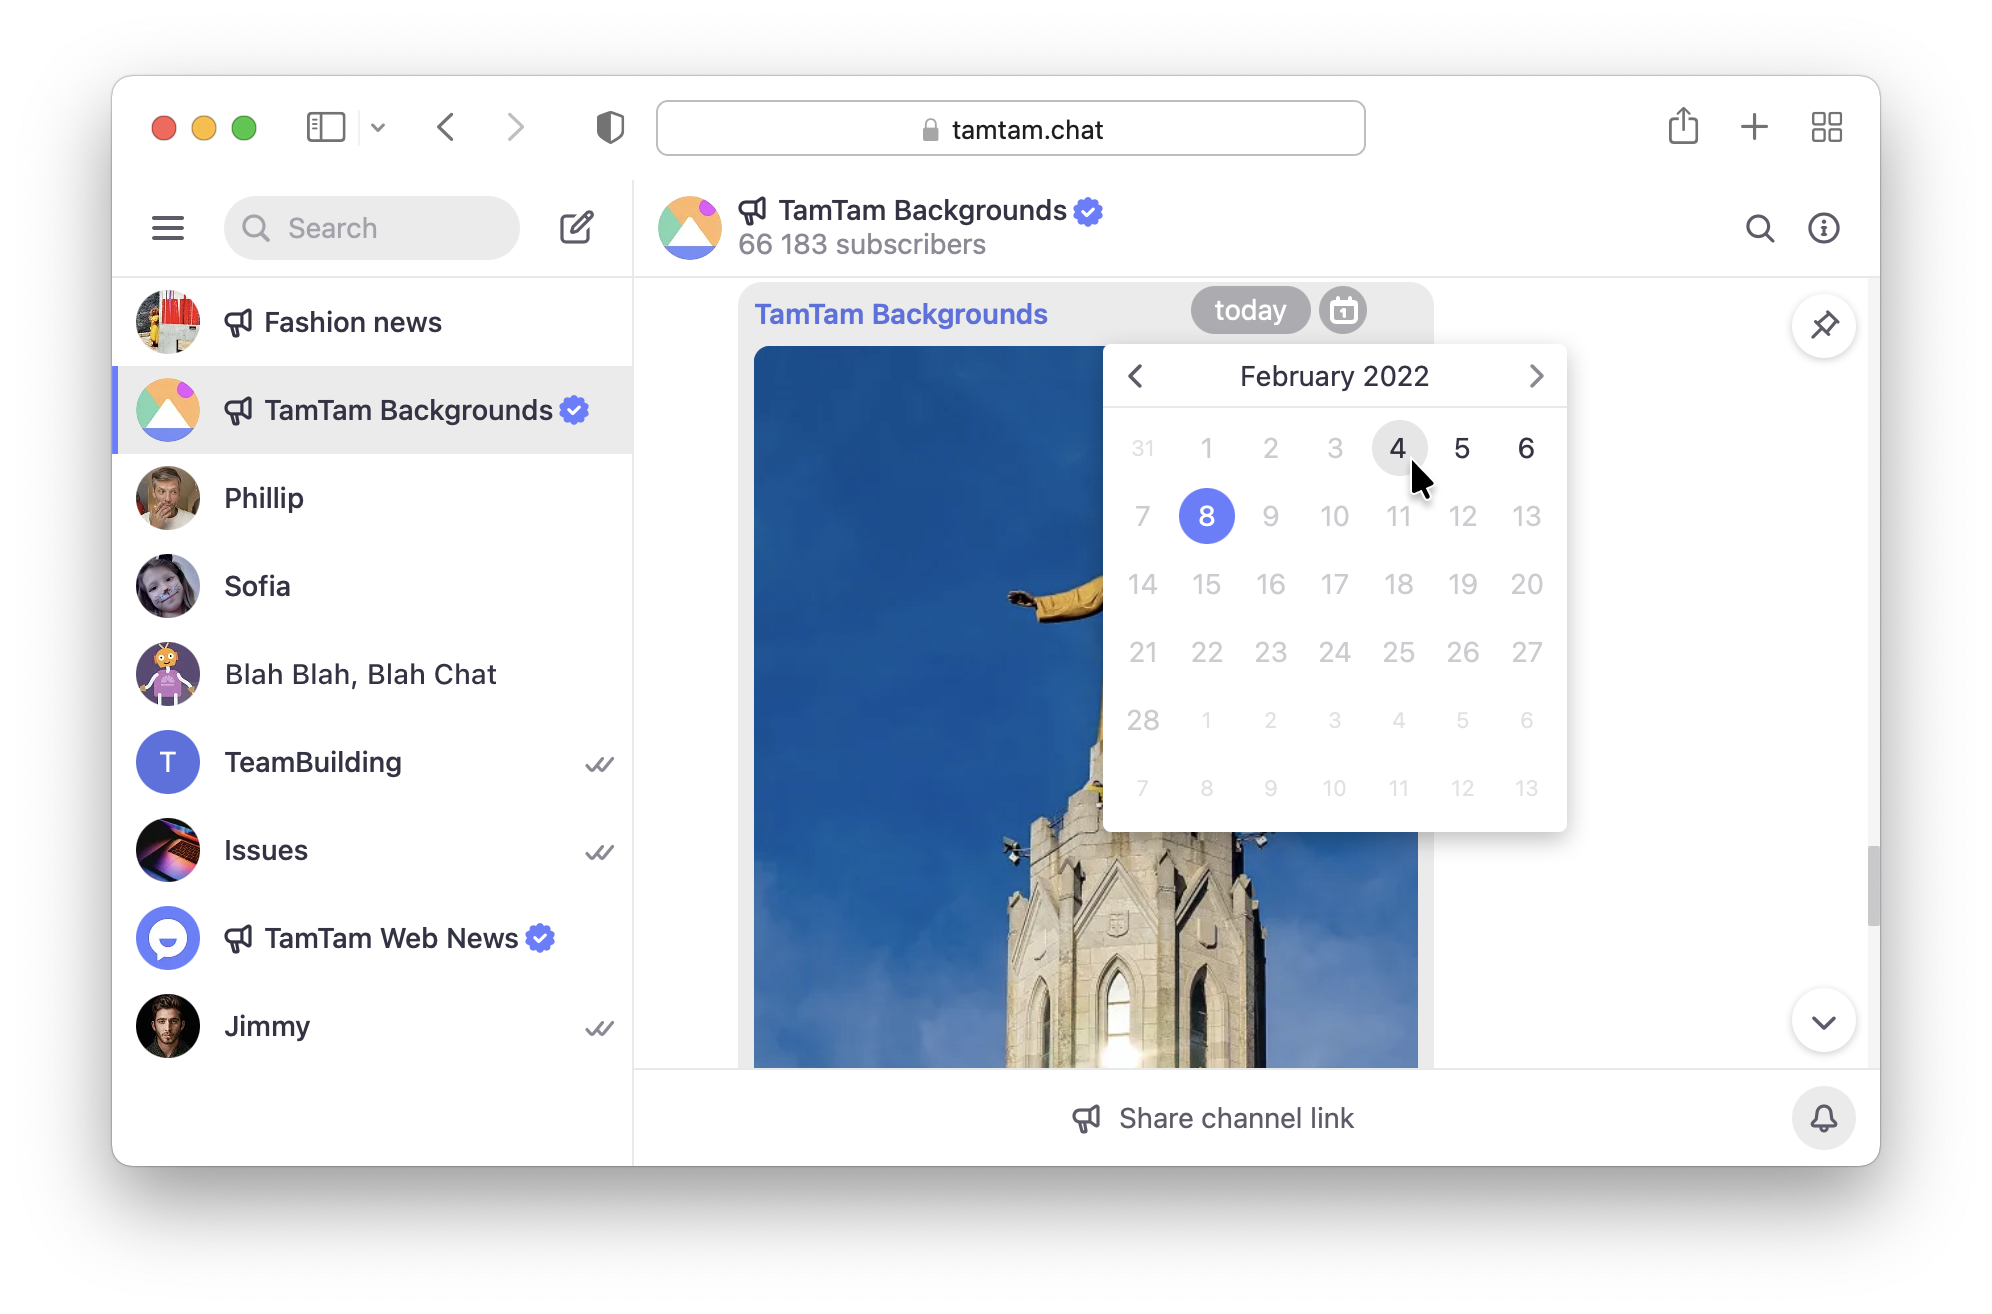Open a new Safari tab

coord(1754,127)
